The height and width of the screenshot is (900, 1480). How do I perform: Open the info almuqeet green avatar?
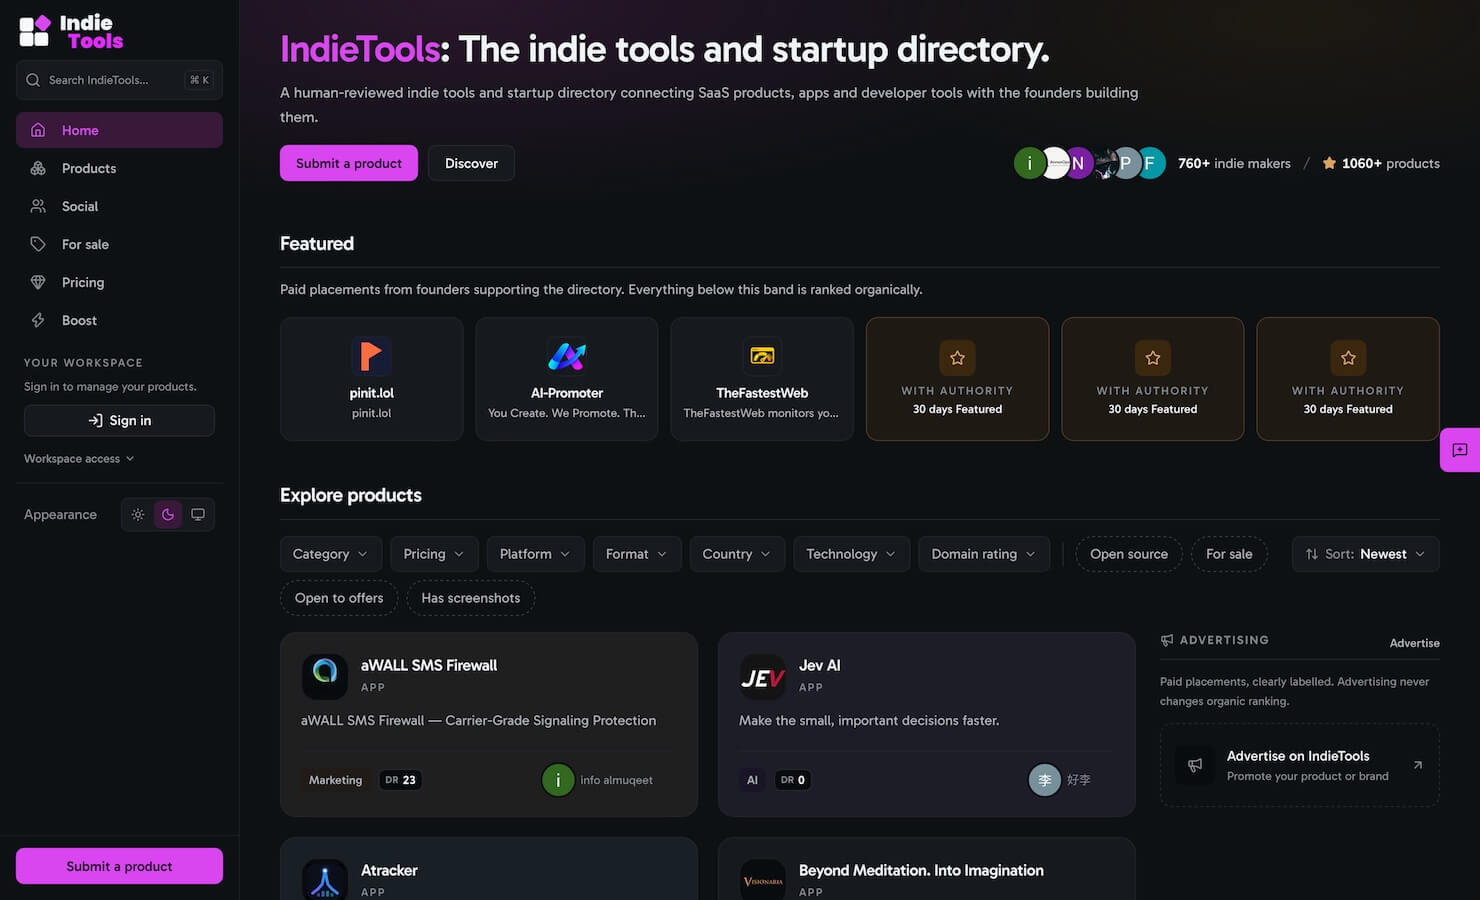pos(558,780)
